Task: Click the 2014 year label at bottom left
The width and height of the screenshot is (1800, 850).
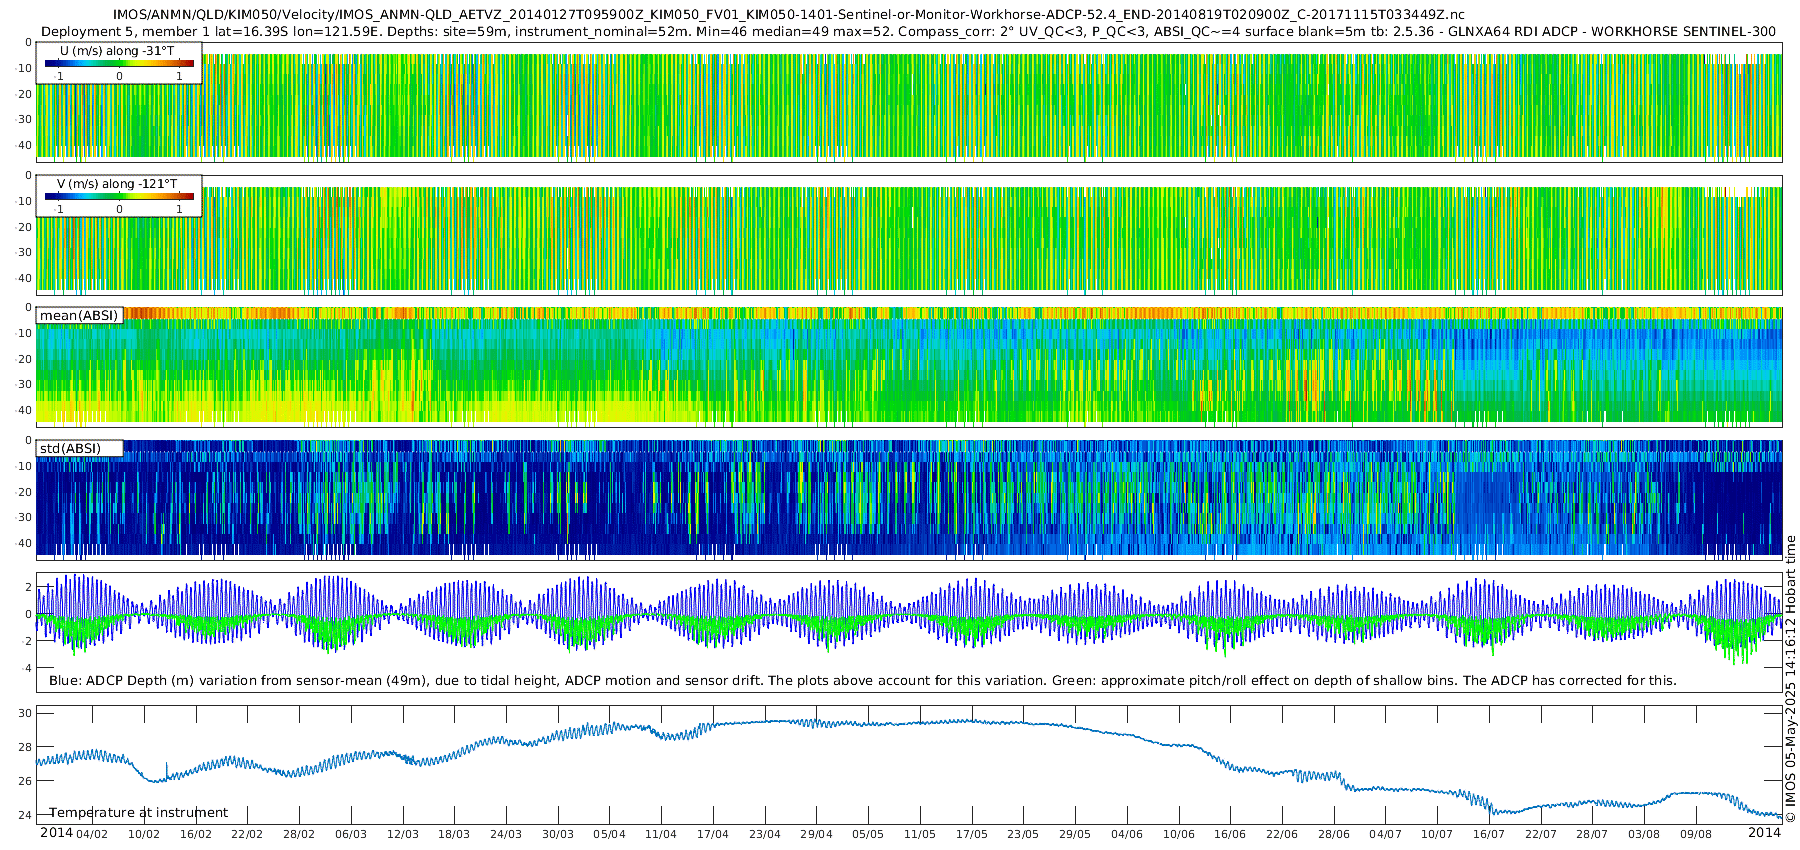Action: coord(56,833)
